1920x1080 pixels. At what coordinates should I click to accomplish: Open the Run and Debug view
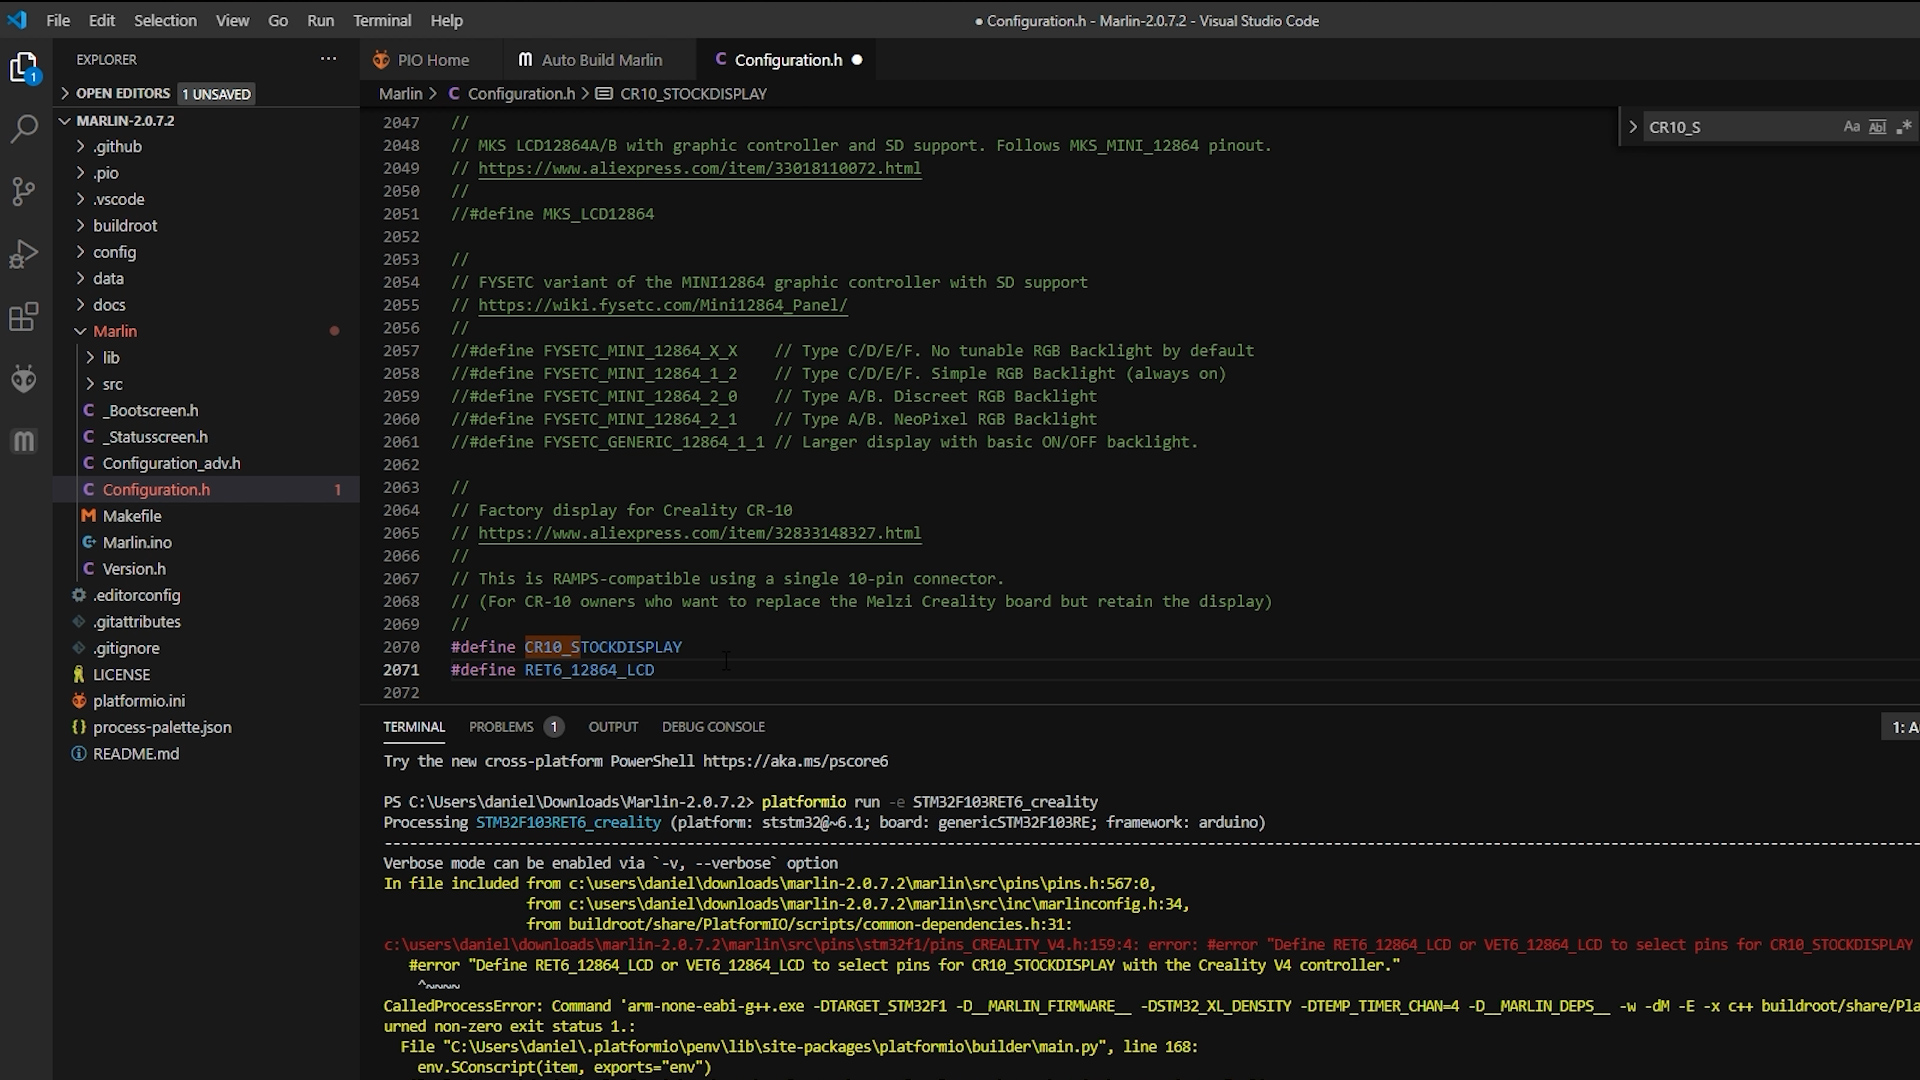click(x=24, y=254)
